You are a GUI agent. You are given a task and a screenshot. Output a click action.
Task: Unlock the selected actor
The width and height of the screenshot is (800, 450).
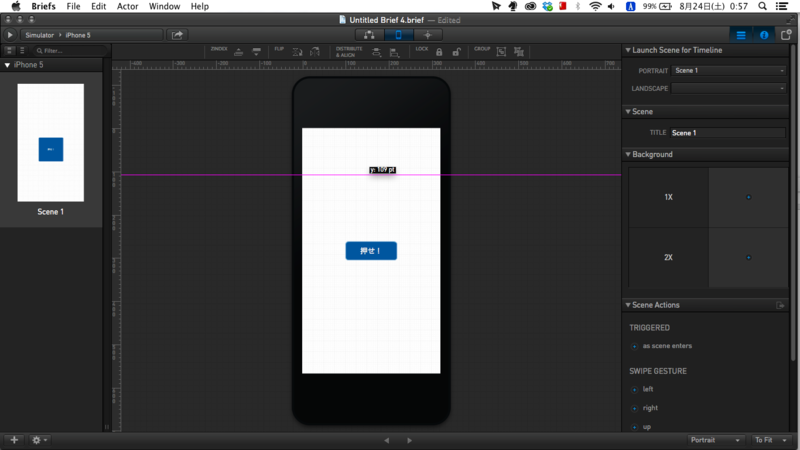[456, 52]
